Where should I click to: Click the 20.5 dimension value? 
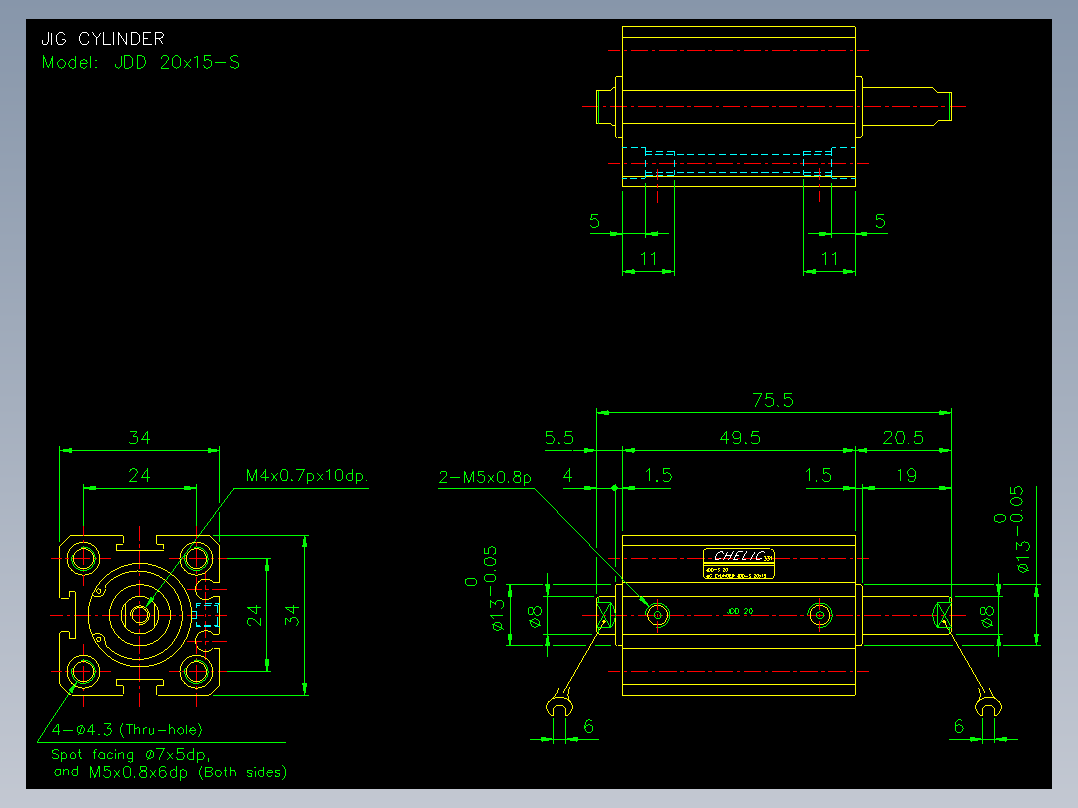tap(903, 438)
